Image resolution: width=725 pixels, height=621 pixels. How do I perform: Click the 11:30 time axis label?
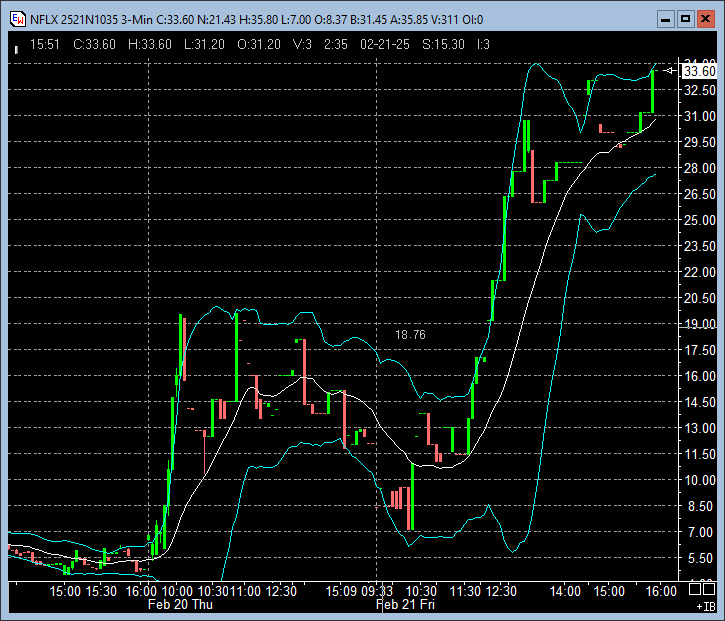[465, 591]
